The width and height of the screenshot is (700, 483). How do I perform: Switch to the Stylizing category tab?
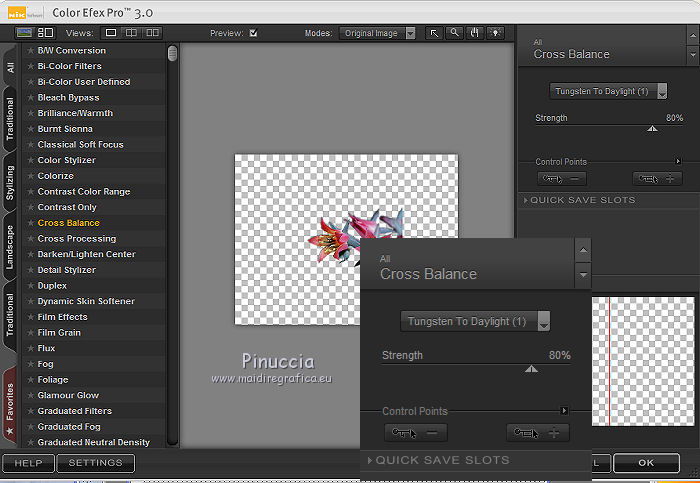point(10,182)
